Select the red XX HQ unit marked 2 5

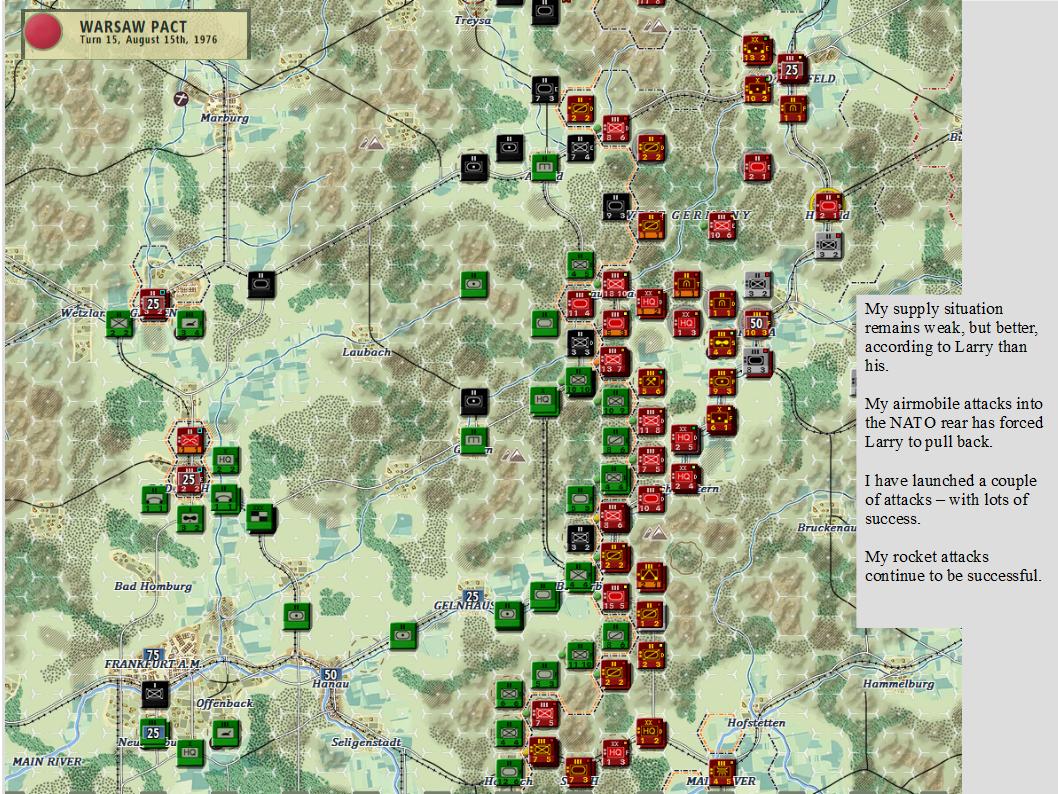point(685,439)
